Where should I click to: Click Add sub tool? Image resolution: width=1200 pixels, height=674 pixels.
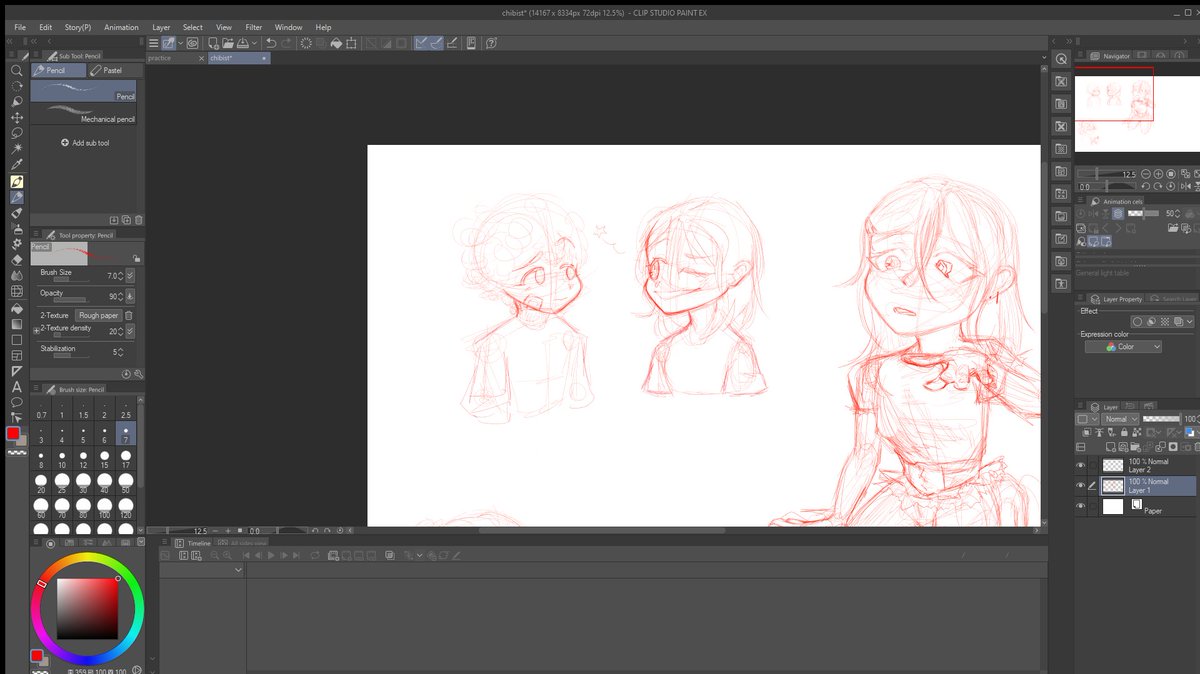coord(86,143)
